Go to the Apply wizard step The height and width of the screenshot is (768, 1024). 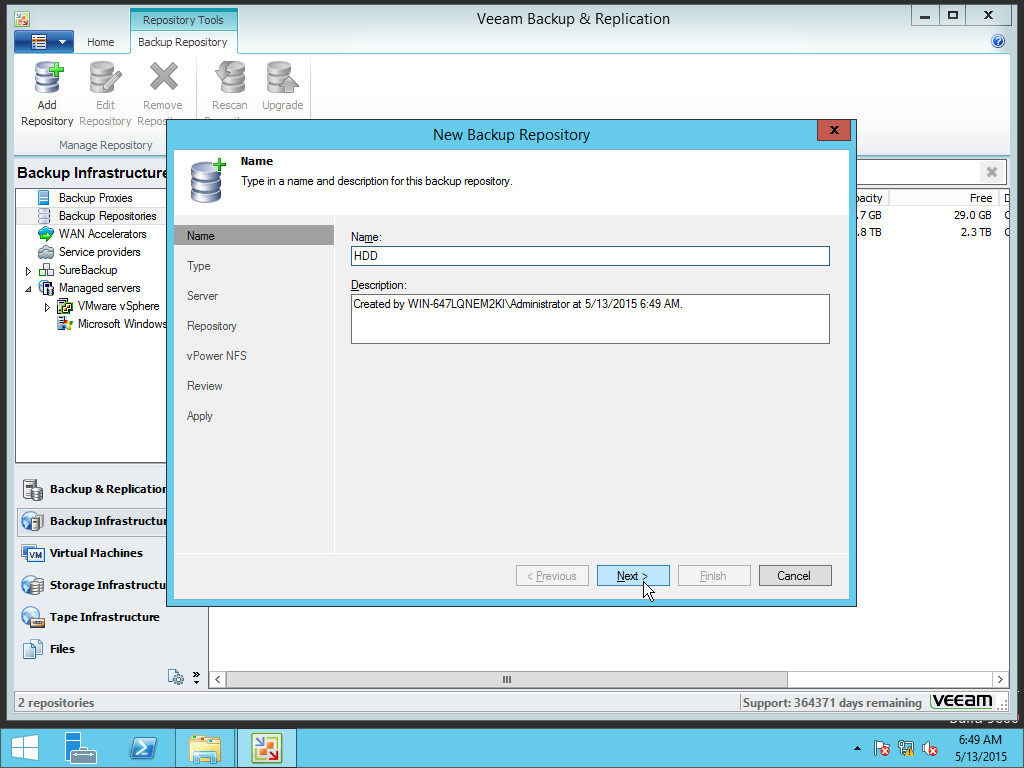[x=200, y=416]
